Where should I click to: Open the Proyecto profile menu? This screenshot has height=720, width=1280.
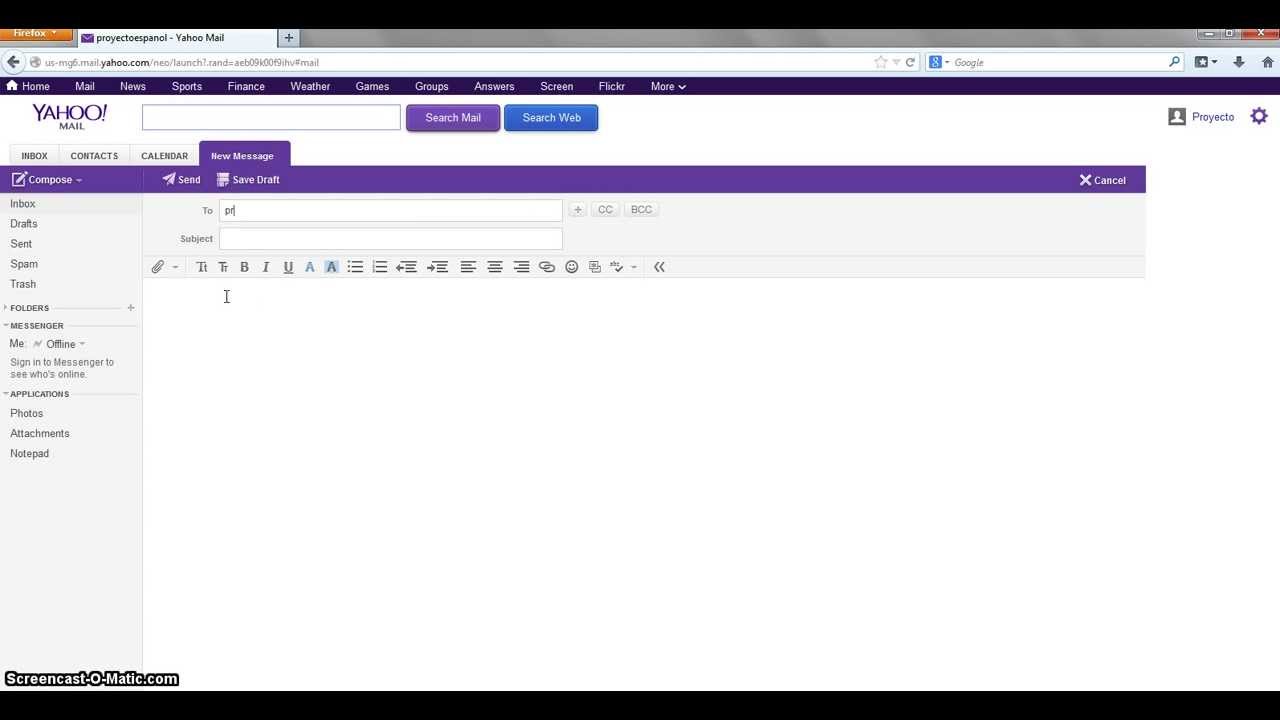tap(1202, 117)
